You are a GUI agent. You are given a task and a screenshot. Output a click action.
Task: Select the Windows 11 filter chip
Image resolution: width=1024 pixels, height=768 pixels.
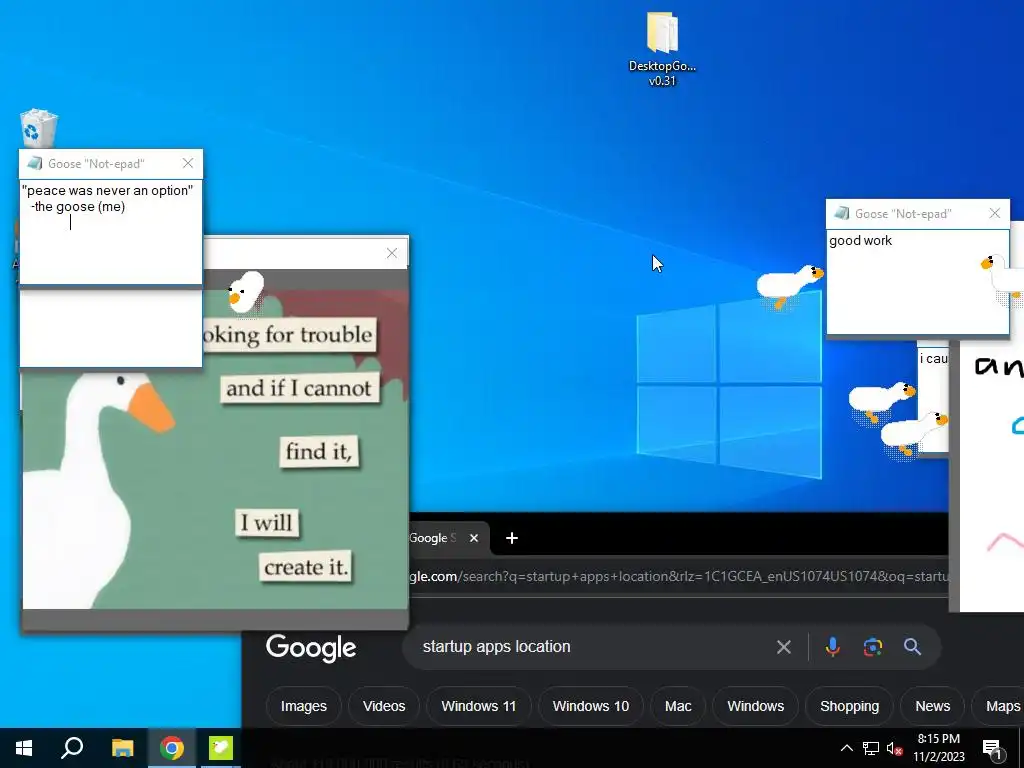[479, 706]
